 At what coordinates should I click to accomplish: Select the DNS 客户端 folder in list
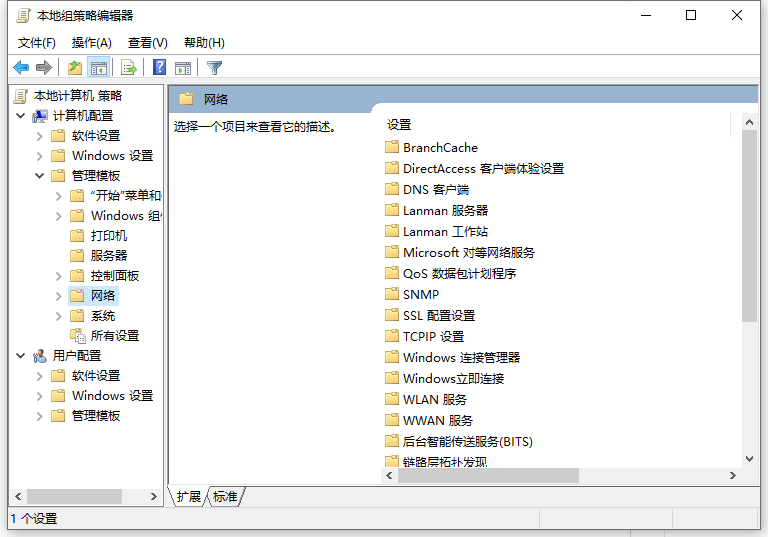(x=435, y=189)
